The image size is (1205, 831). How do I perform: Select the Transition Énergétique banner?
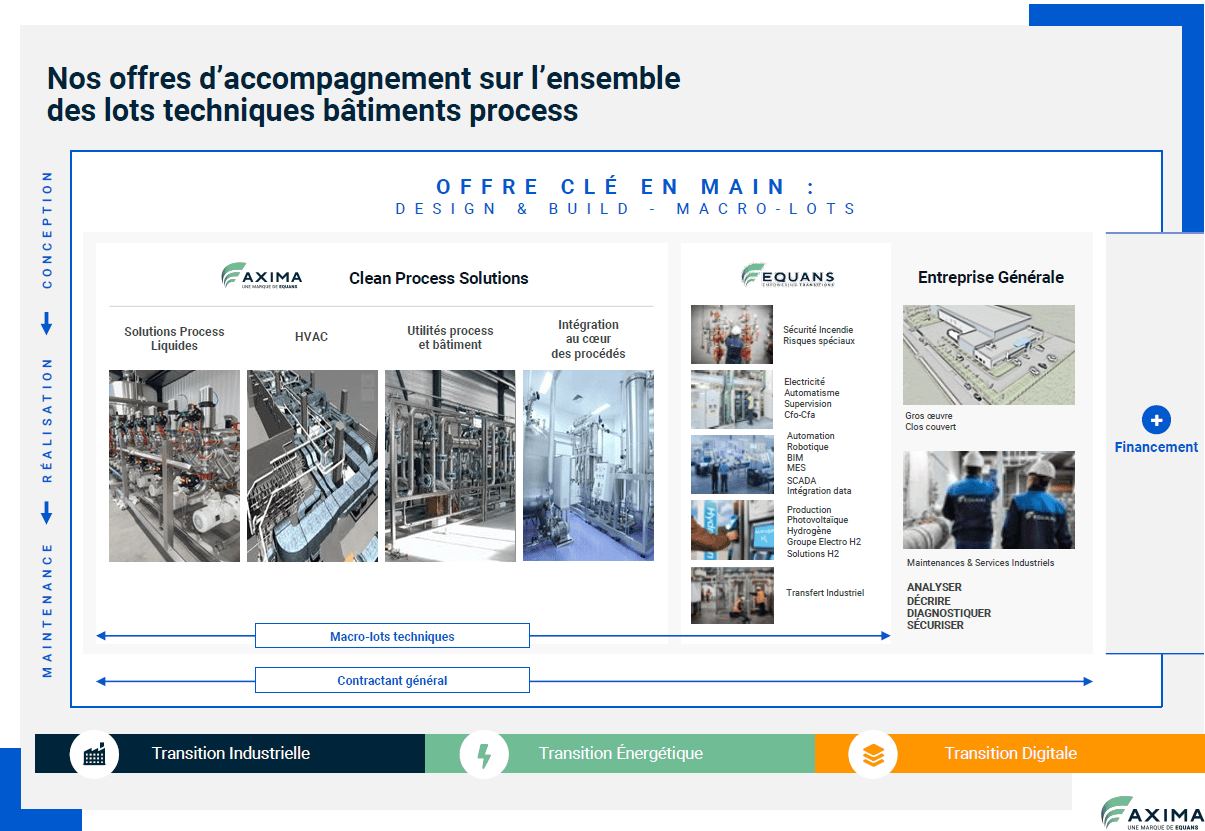[620, 754]
